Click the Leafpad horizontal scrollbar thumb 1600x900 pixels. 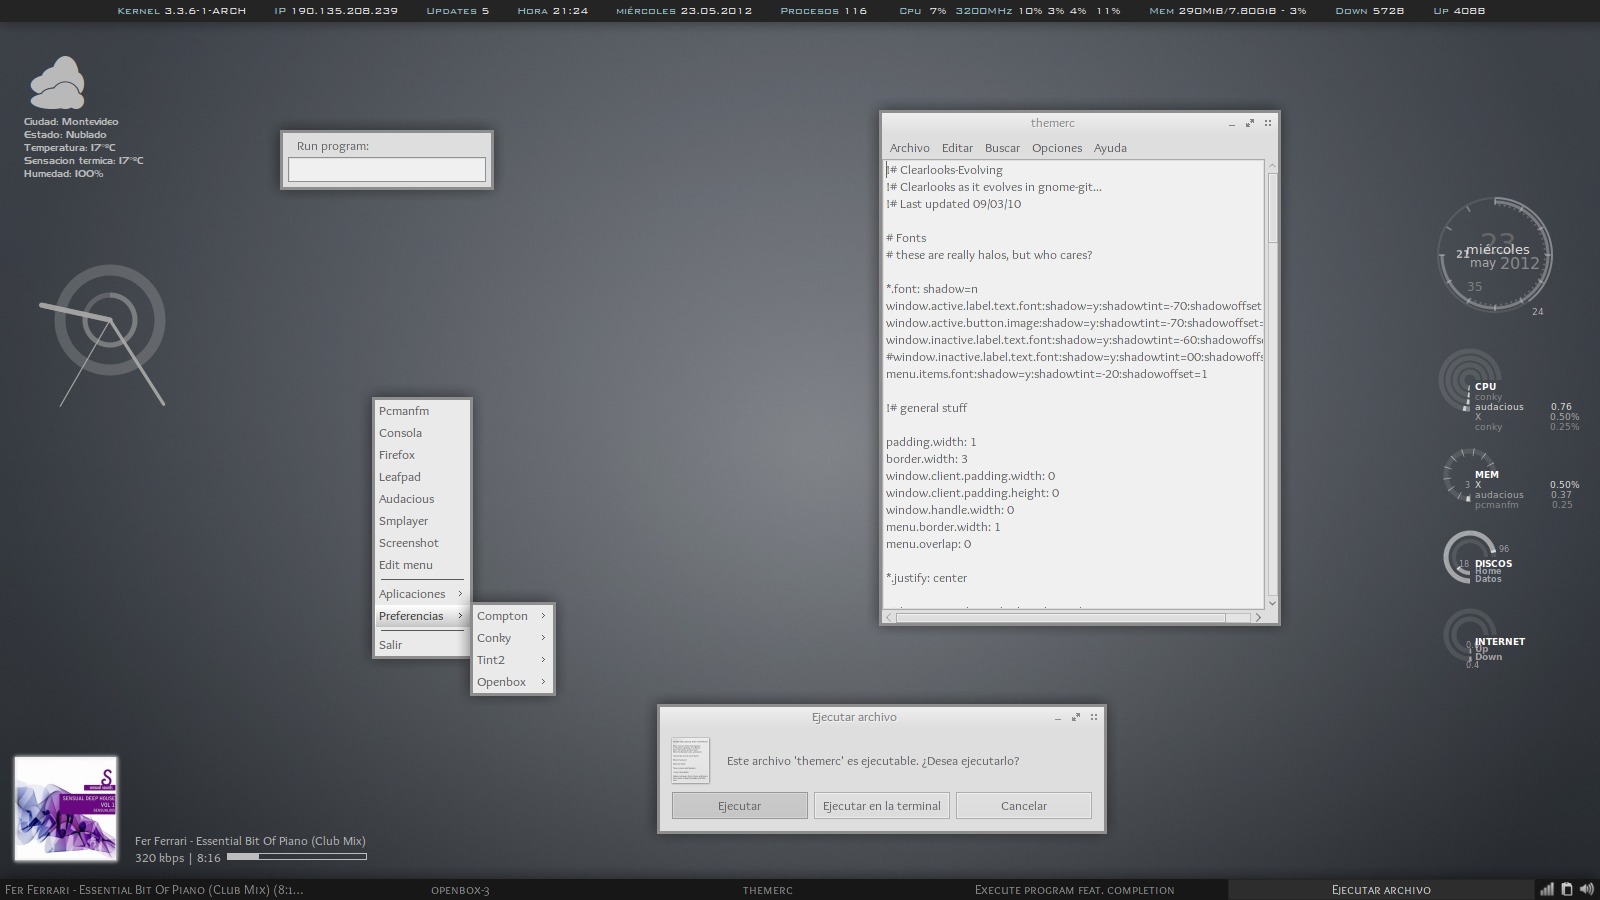tap(1061, 618)
